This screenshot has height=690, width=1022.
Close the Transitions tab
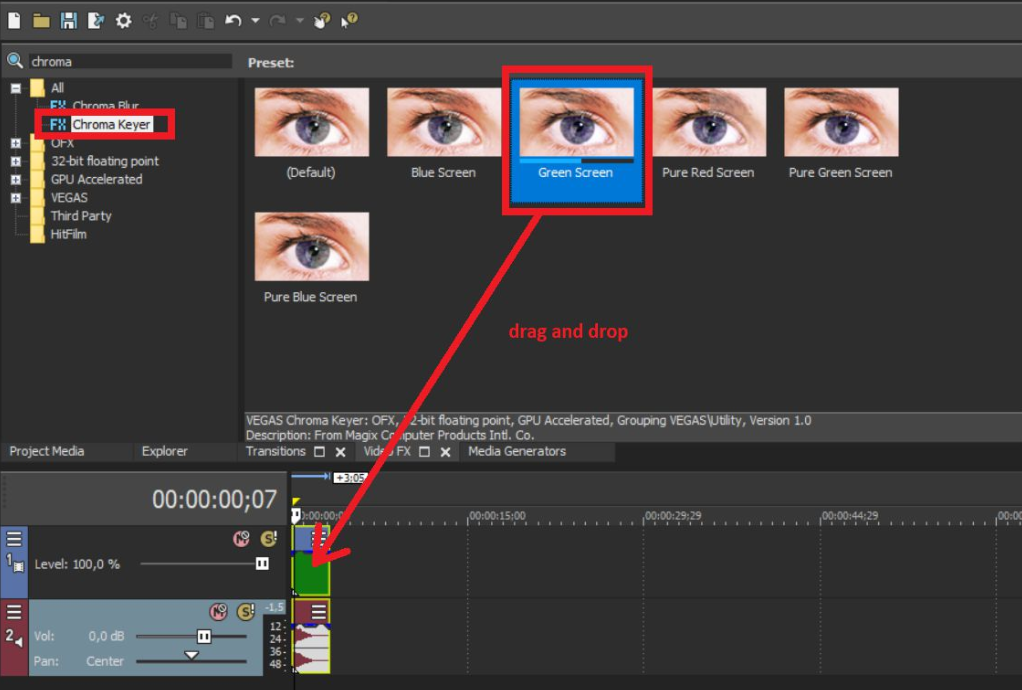tap(340, 452)
